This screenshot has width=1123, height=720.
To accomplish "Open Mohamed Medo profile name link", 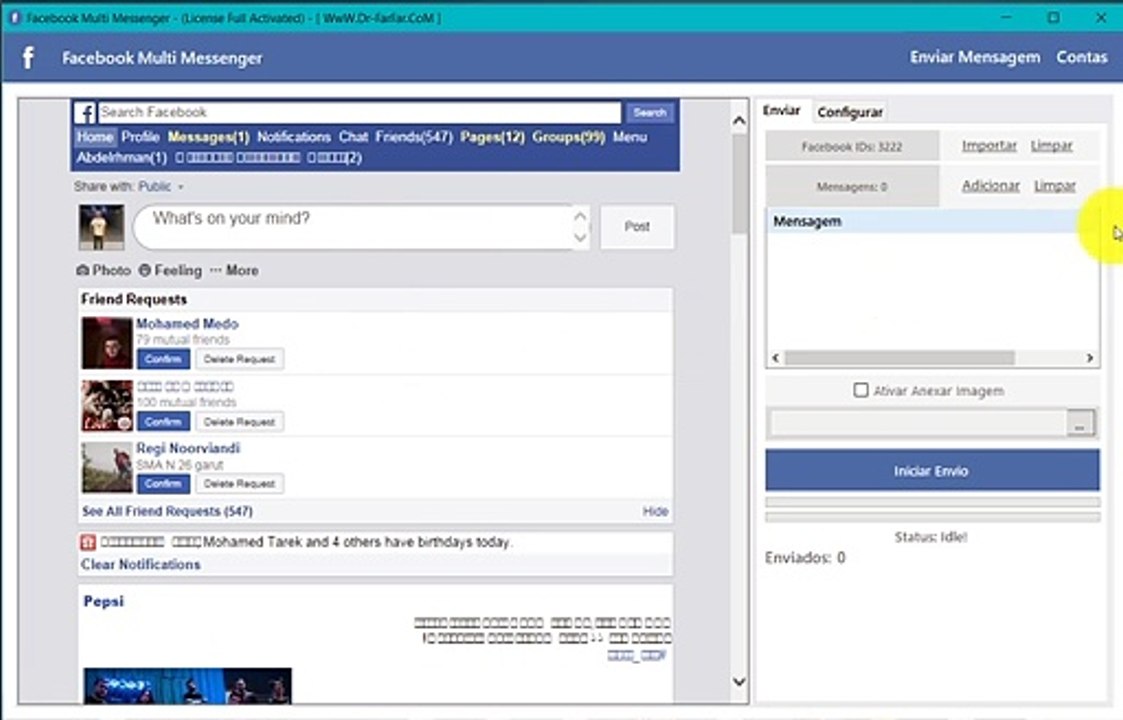I will coord(187,324).
